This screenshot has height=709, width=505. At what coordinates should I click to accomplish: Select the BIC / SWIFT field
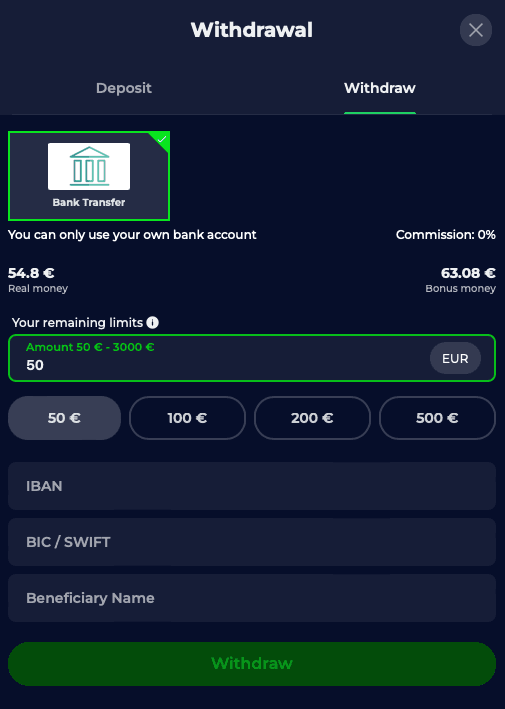pyautogui.click(x=252, y=542)
